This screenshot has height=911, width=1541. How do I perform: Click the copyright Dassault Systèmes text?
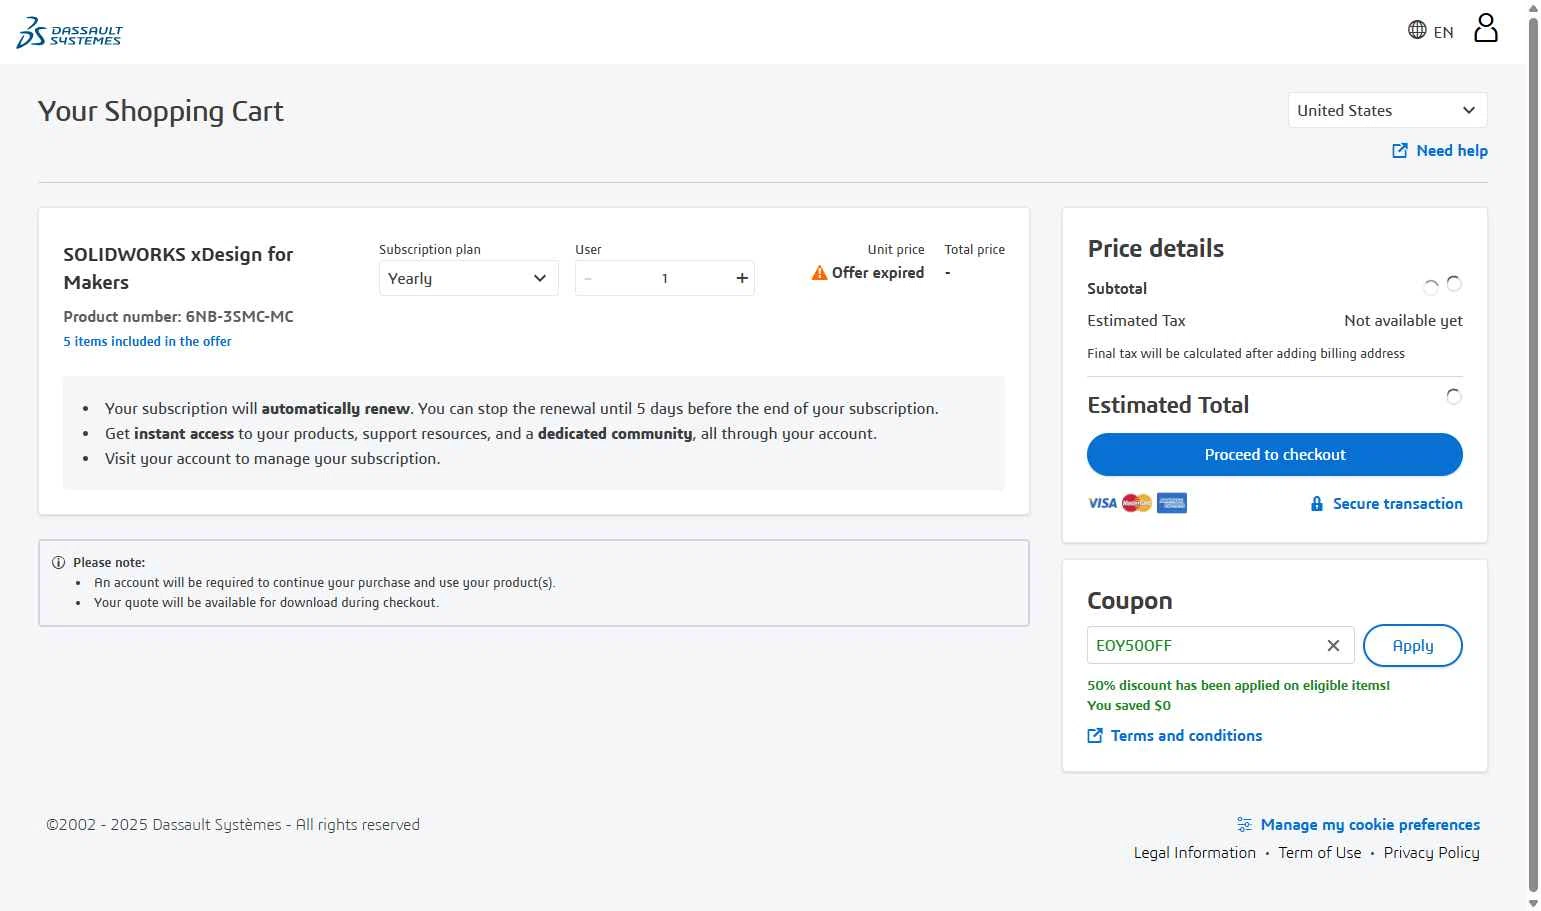233,825
